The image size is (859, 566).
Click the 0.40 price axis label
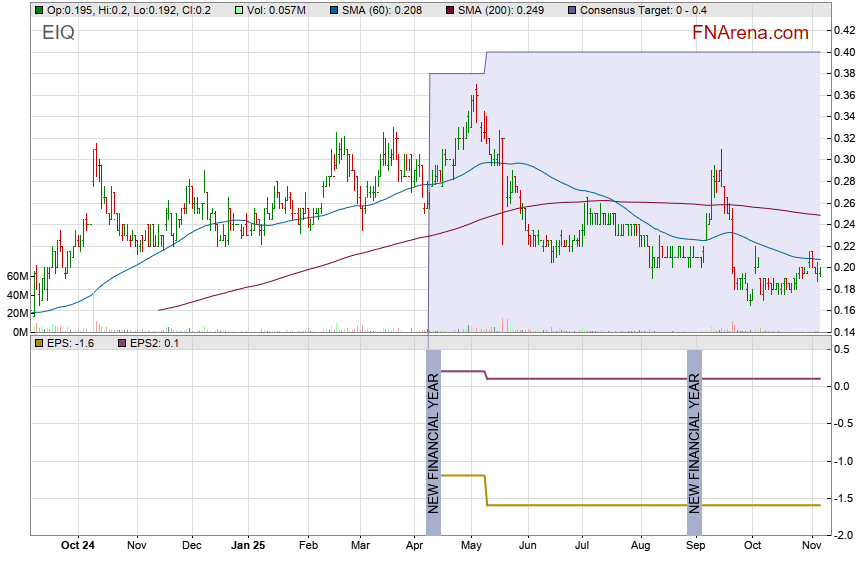coord(842,52)
